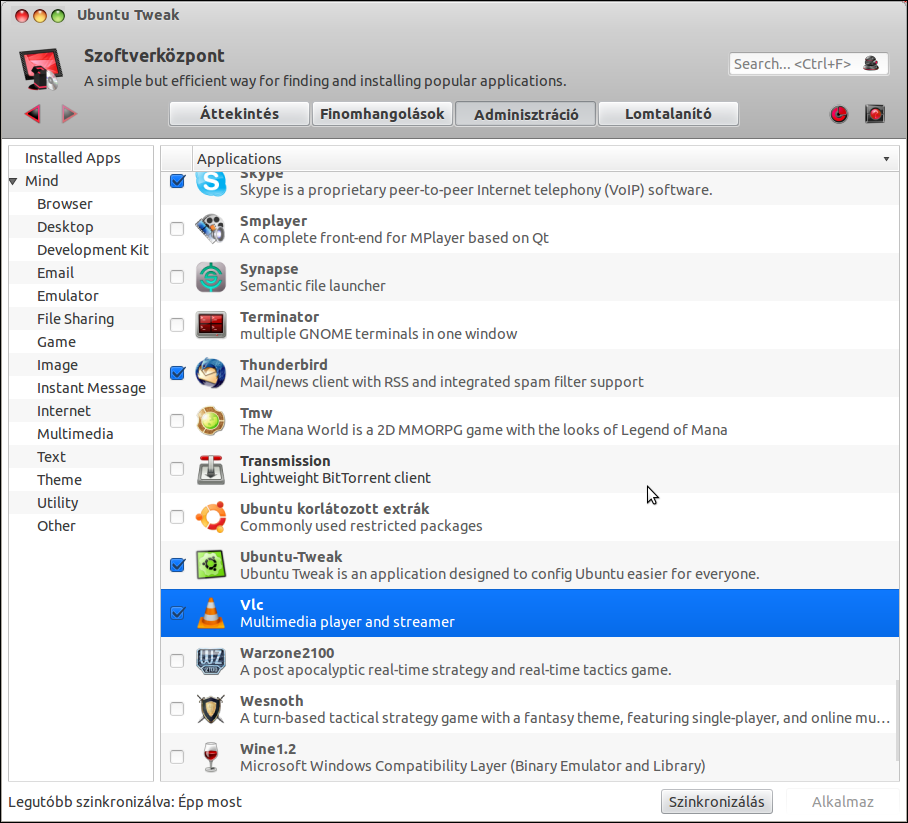
Task: Check the Wesnoth checkbox
Action: (x=177, y=709)
